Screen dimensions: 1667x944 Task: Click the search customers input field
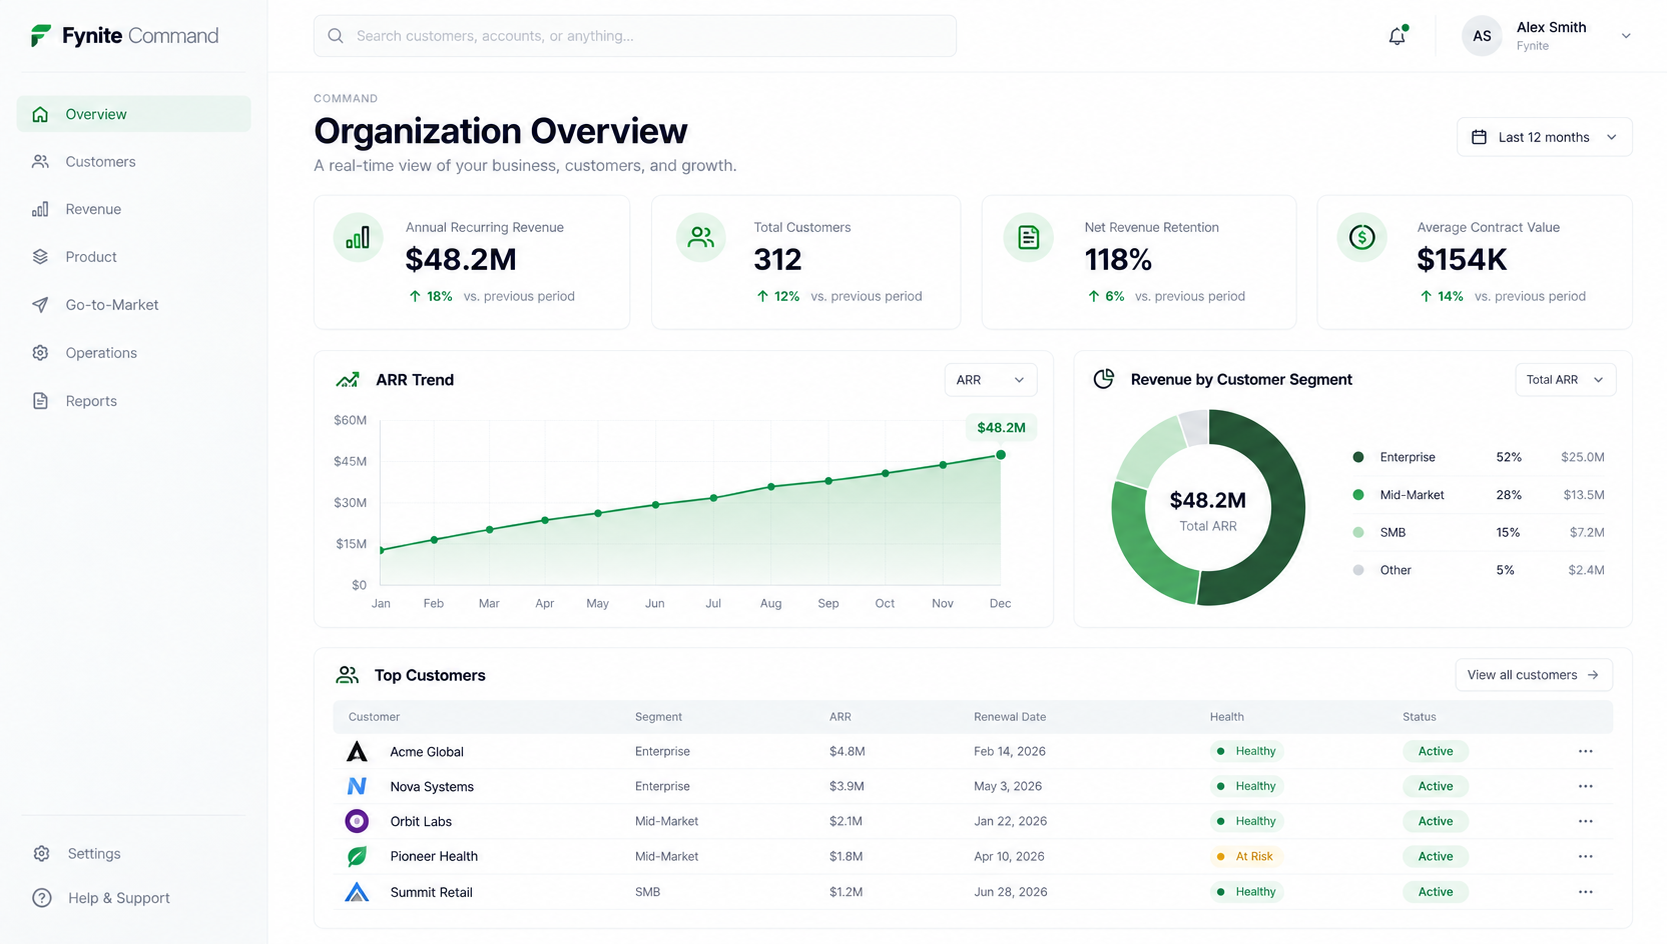(x=635, y=36)
